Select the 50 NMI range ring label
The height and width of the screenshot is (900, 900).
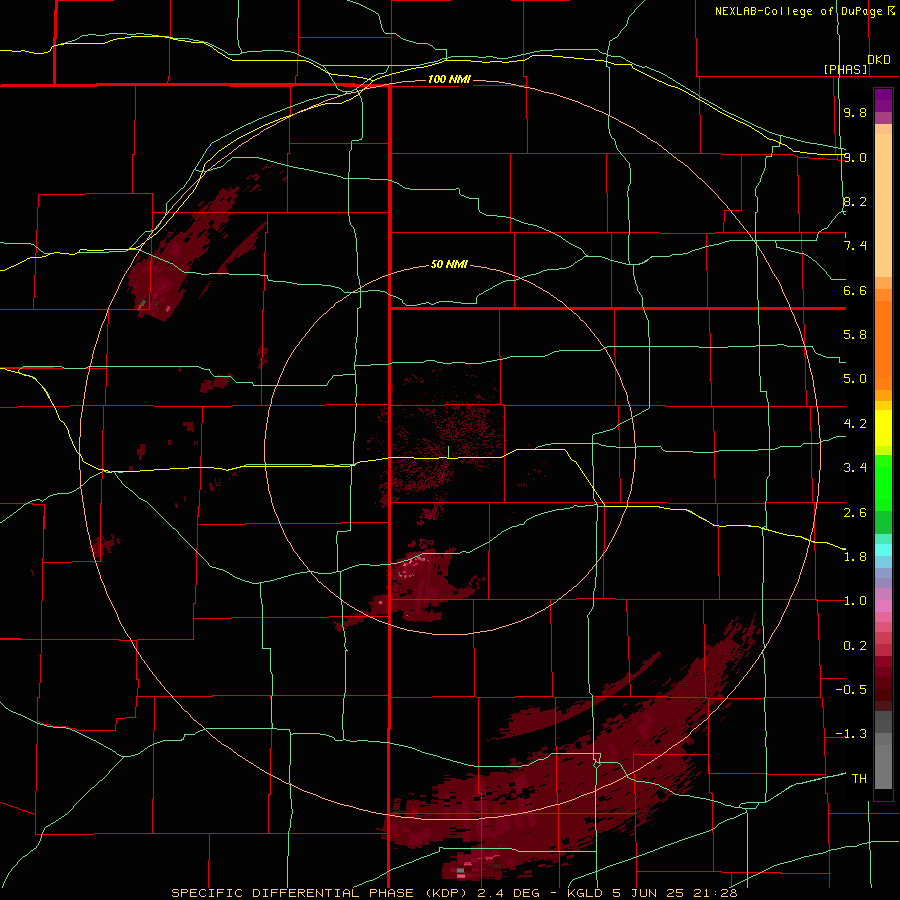point(449,264)
